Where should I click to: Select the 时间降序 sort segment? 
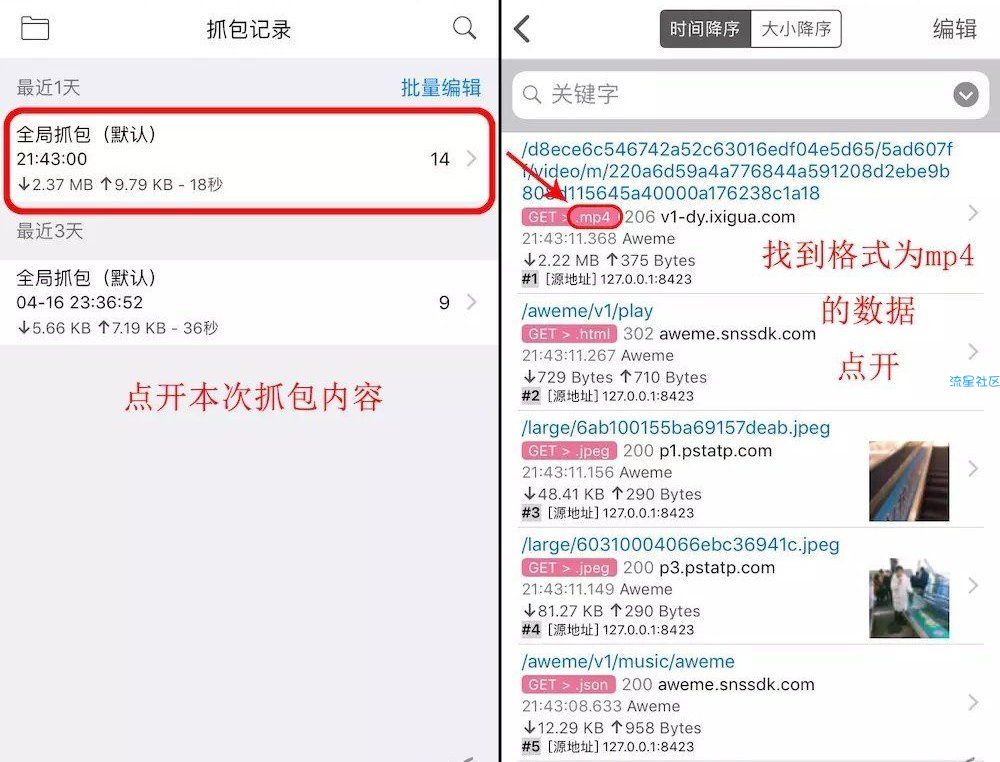pyautogui.click(x=705, y=29)
